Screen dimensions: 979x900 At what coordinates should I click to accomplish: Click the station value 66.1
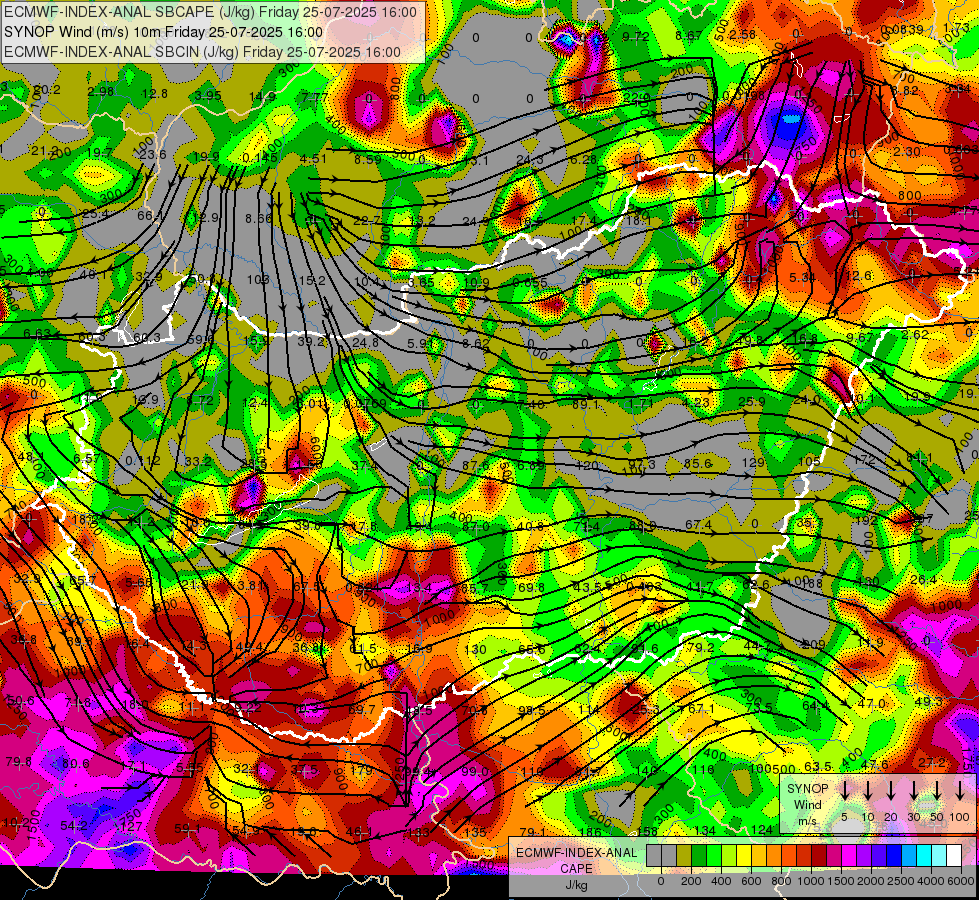pyautogui.click(x=150, y=216)
